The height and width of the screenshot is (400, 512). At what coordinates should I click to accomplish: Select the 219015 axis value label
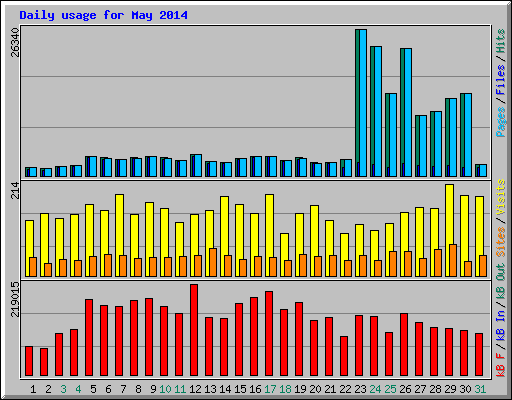[15, 299]
